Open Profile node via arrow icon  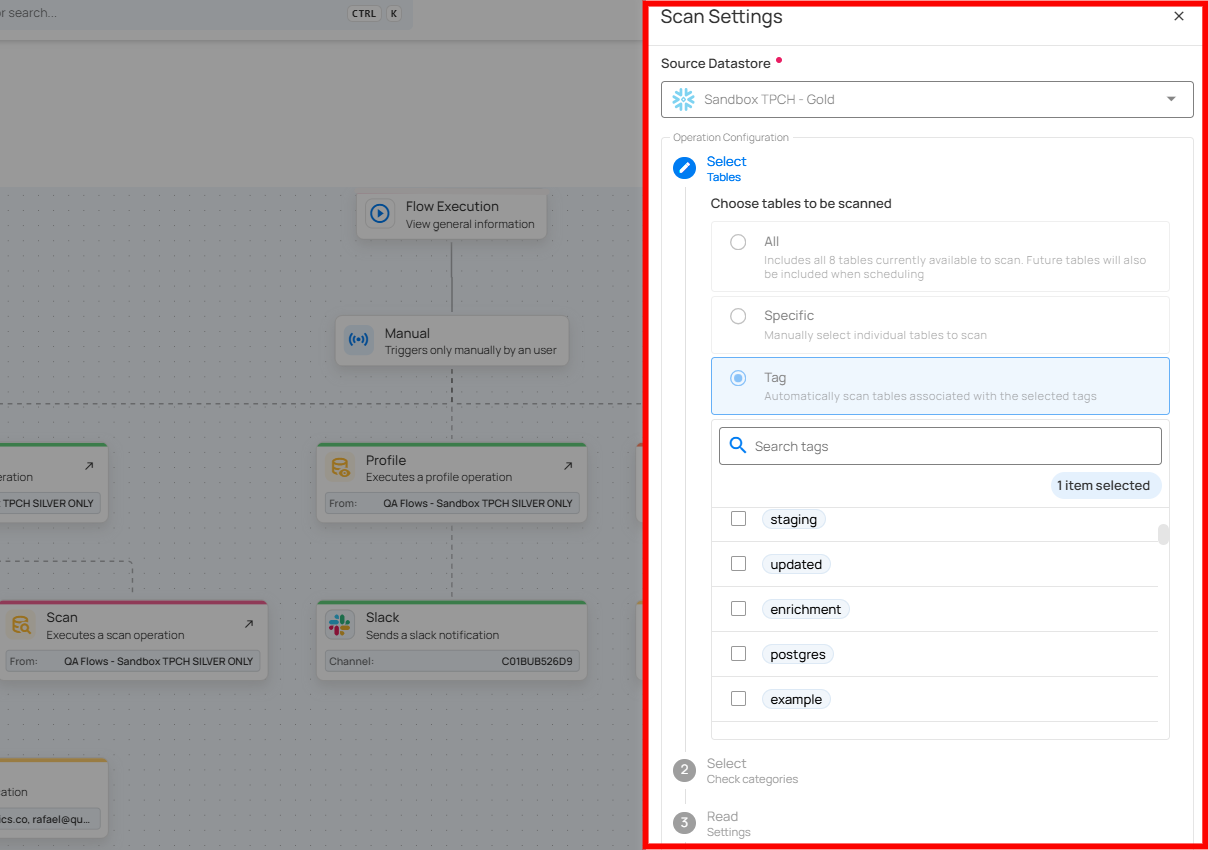click(568, 466)
